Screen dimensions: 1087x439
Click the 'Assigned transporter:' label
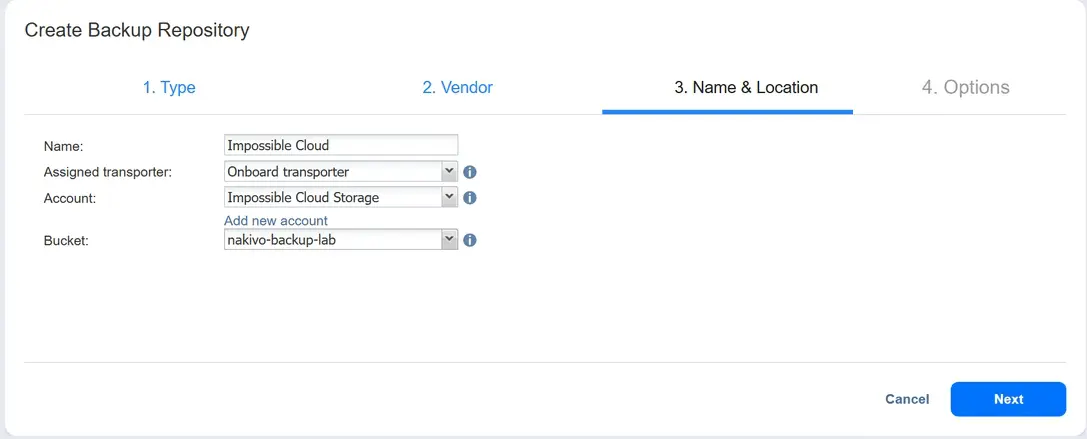[107, 172]
